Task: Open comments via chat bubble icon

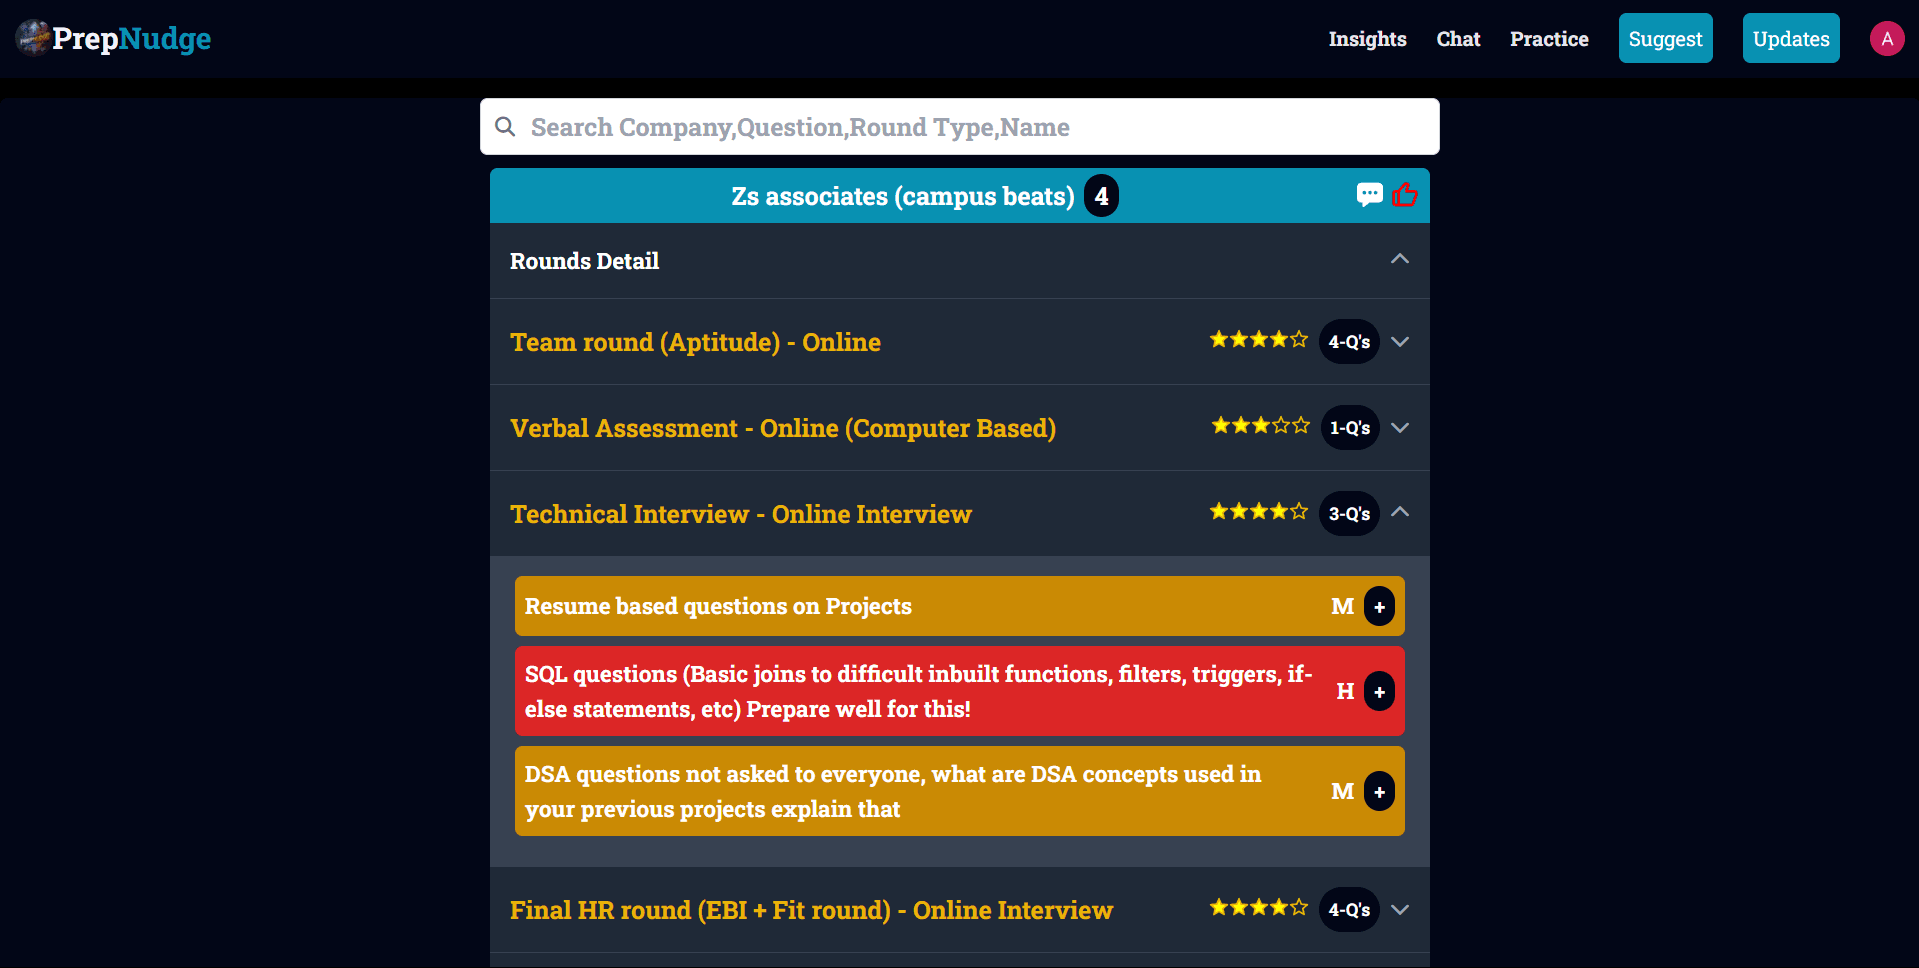Action: tap(1369, 194)
